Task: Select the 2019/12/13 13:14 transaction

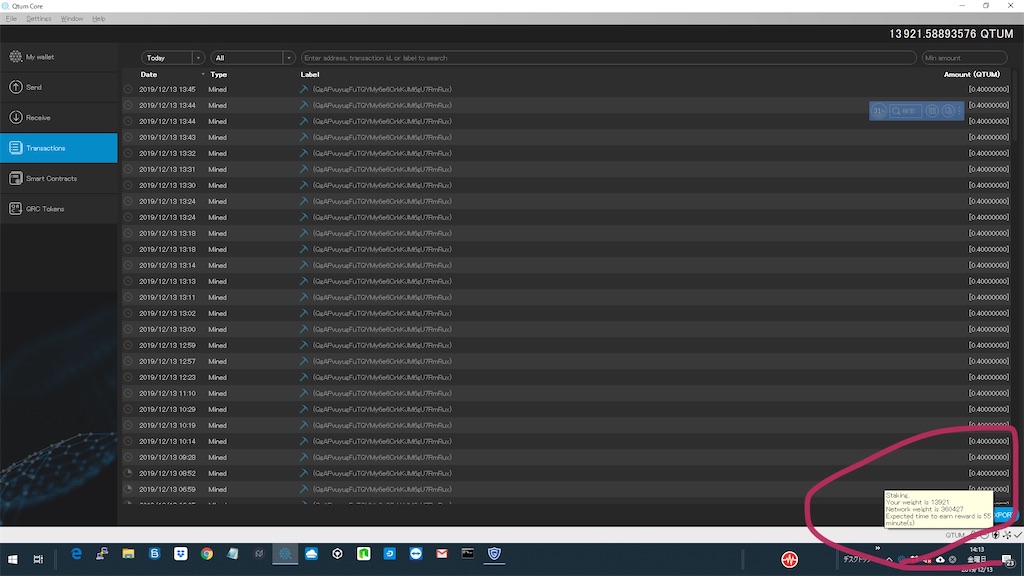Action: [x=566, y=265]
